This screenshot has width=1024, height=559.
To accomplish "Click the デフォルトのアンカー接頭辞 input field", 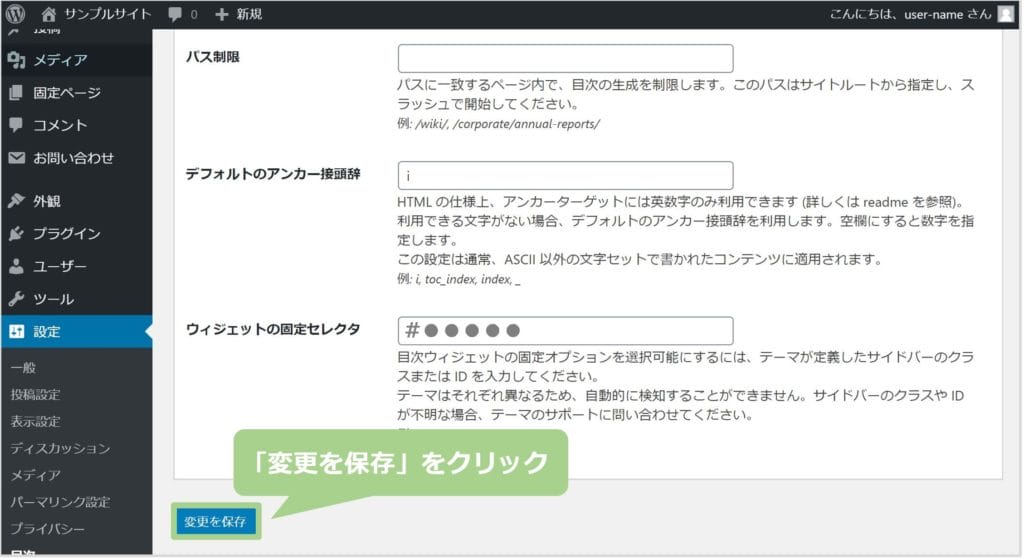I will coord(565,175).
